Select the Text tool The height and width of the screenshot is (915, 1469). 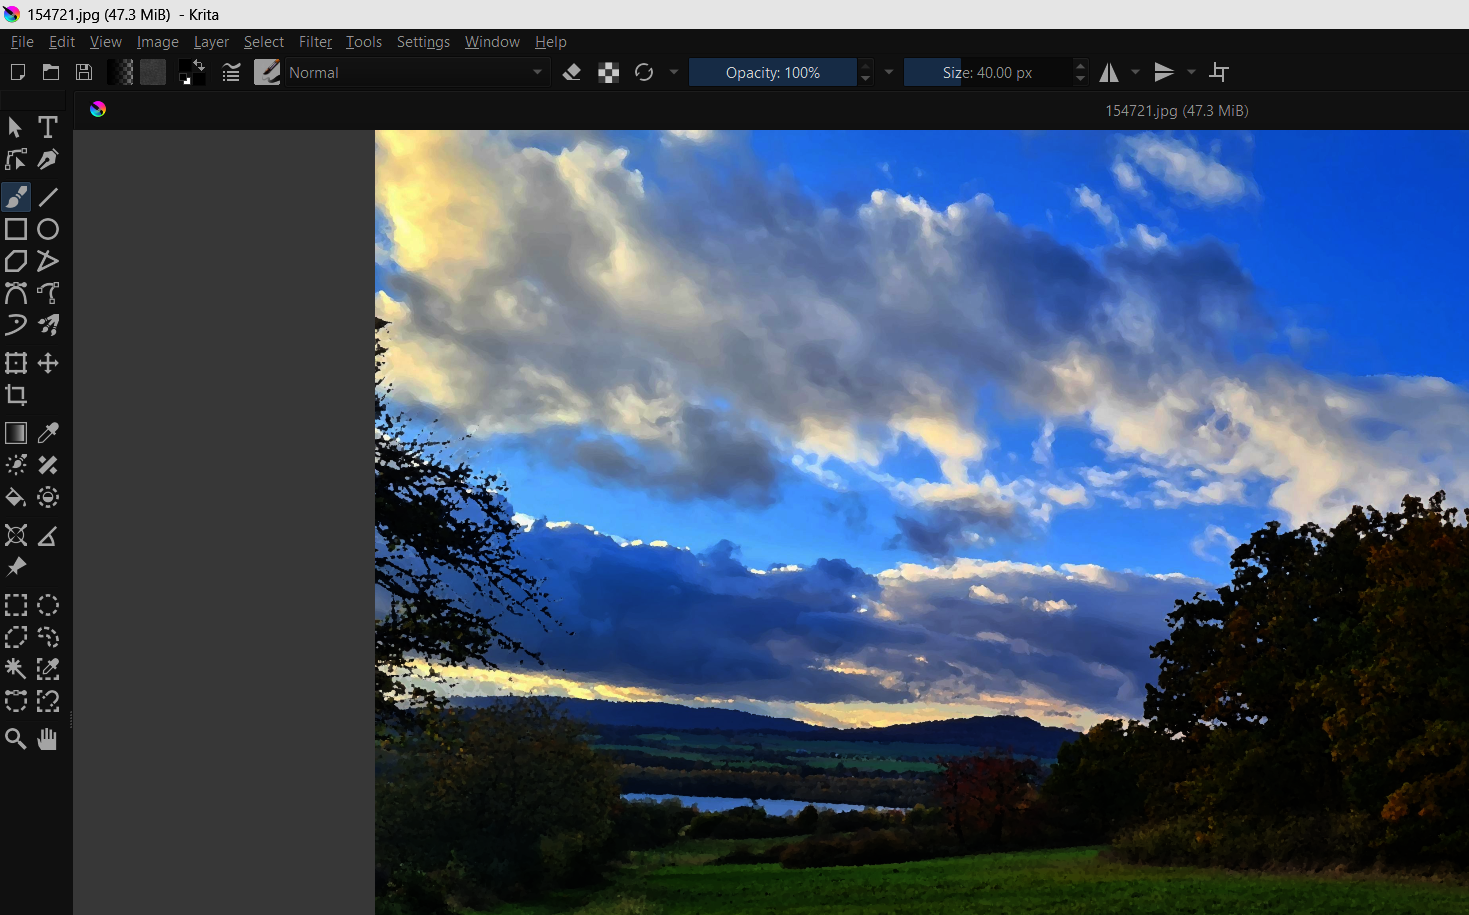(x=47, y=127)
